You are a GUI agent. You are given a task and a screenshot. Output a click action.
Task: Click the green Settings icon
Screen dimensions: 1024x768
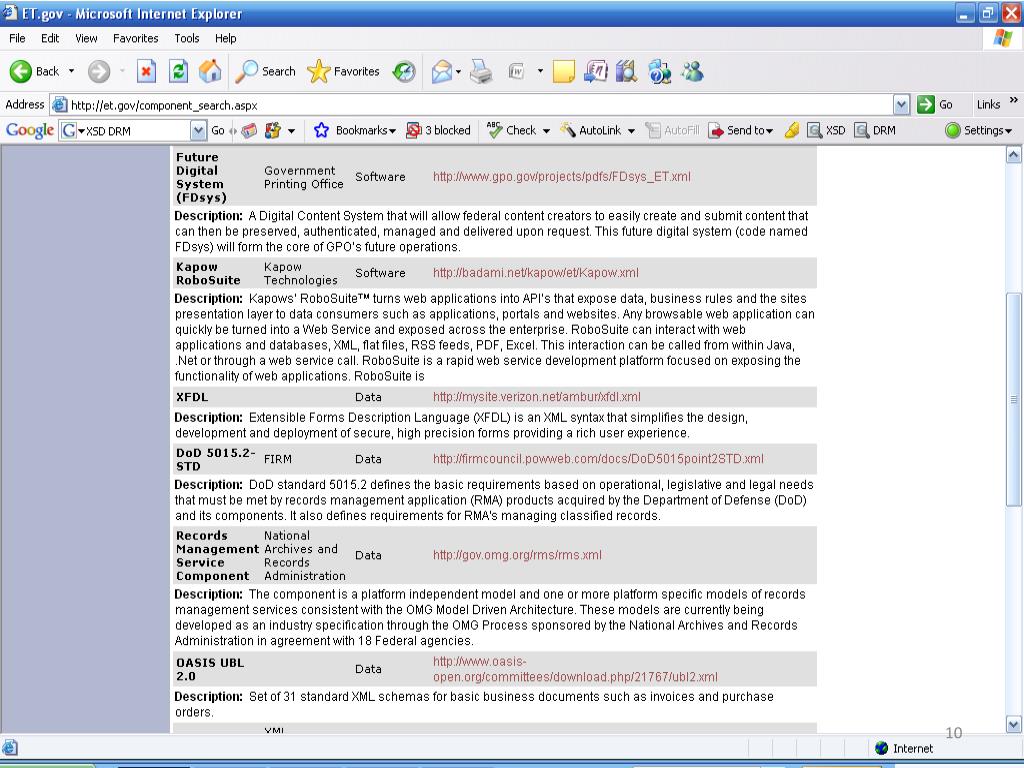click(x=953, y=131)
